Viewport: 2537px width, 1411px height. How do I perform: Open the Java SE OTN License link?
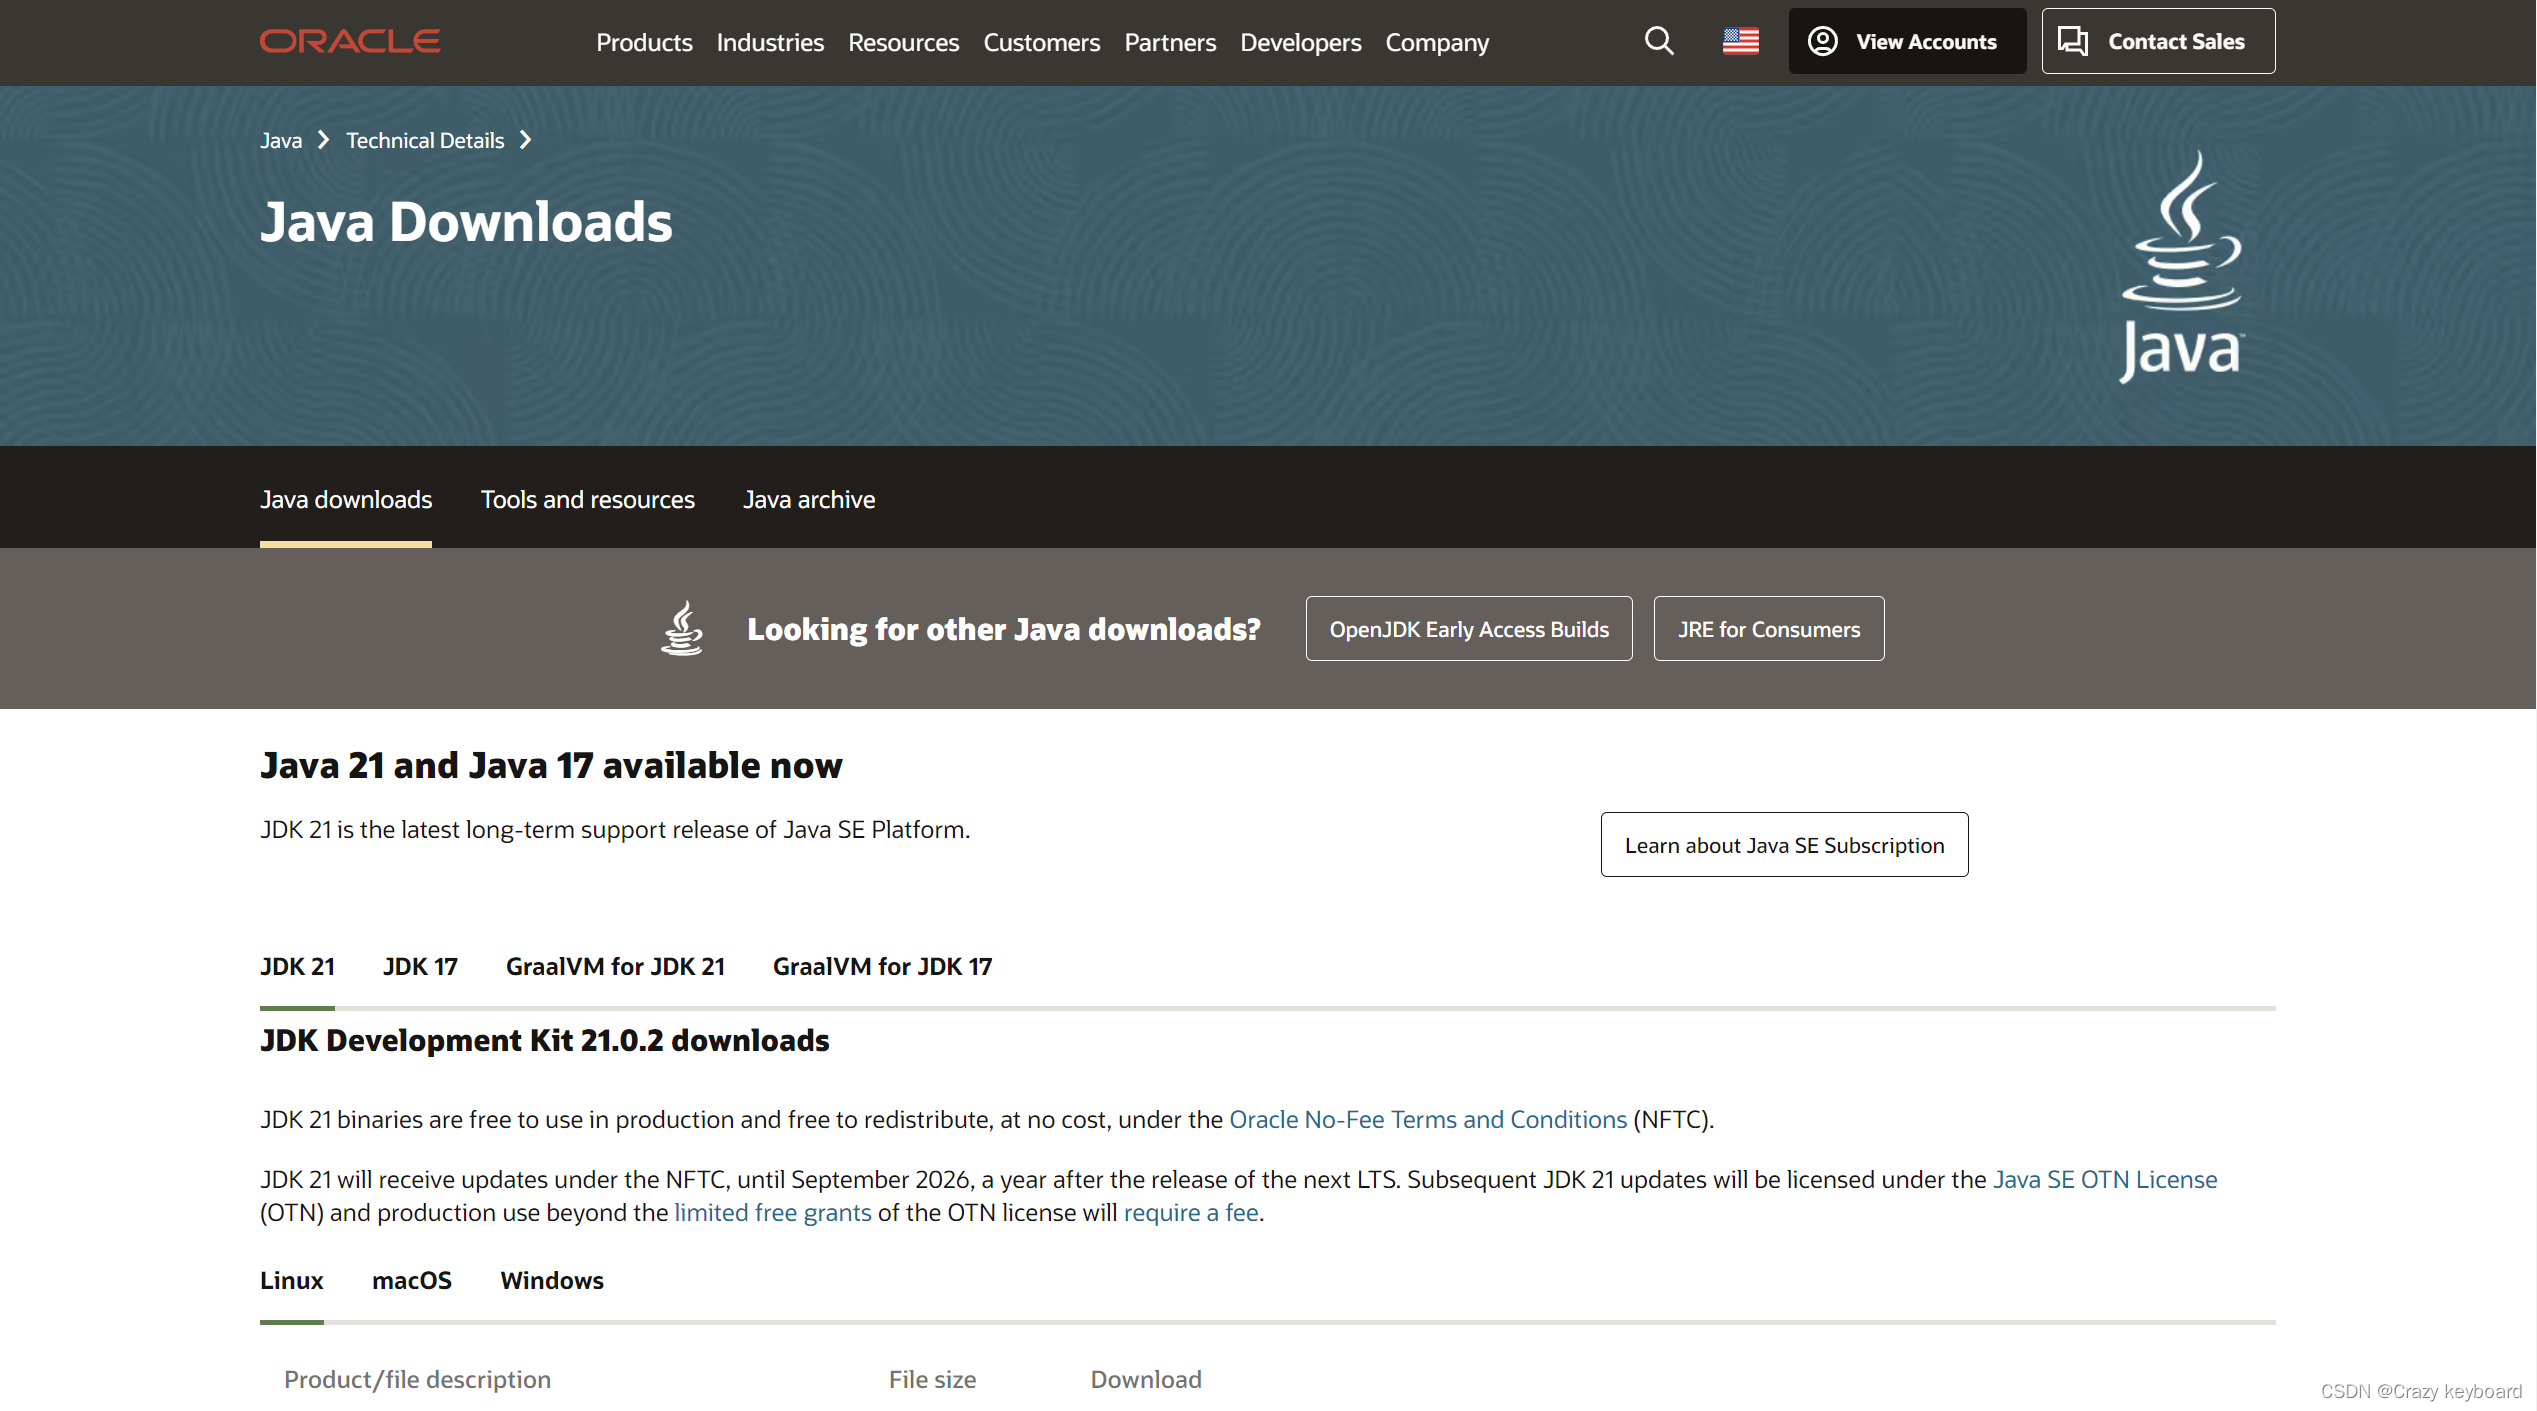coord(2105,1179)
